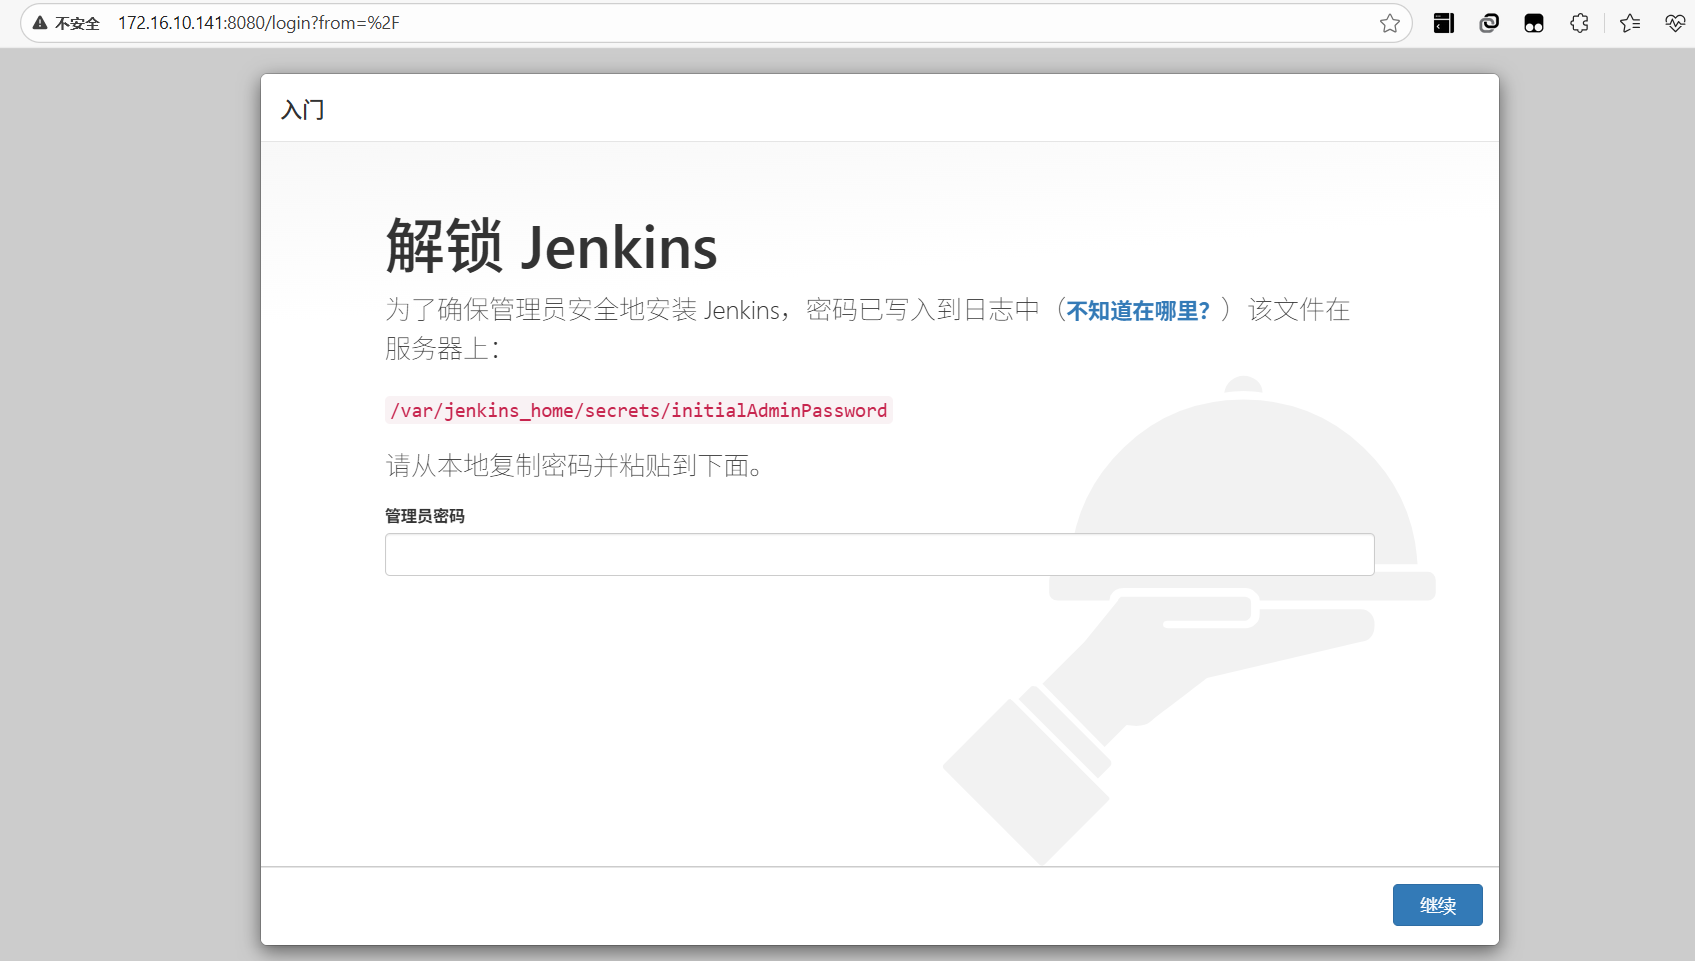
Task: Open the 不知道在哪里? help link
Action: click(1138, 311)
